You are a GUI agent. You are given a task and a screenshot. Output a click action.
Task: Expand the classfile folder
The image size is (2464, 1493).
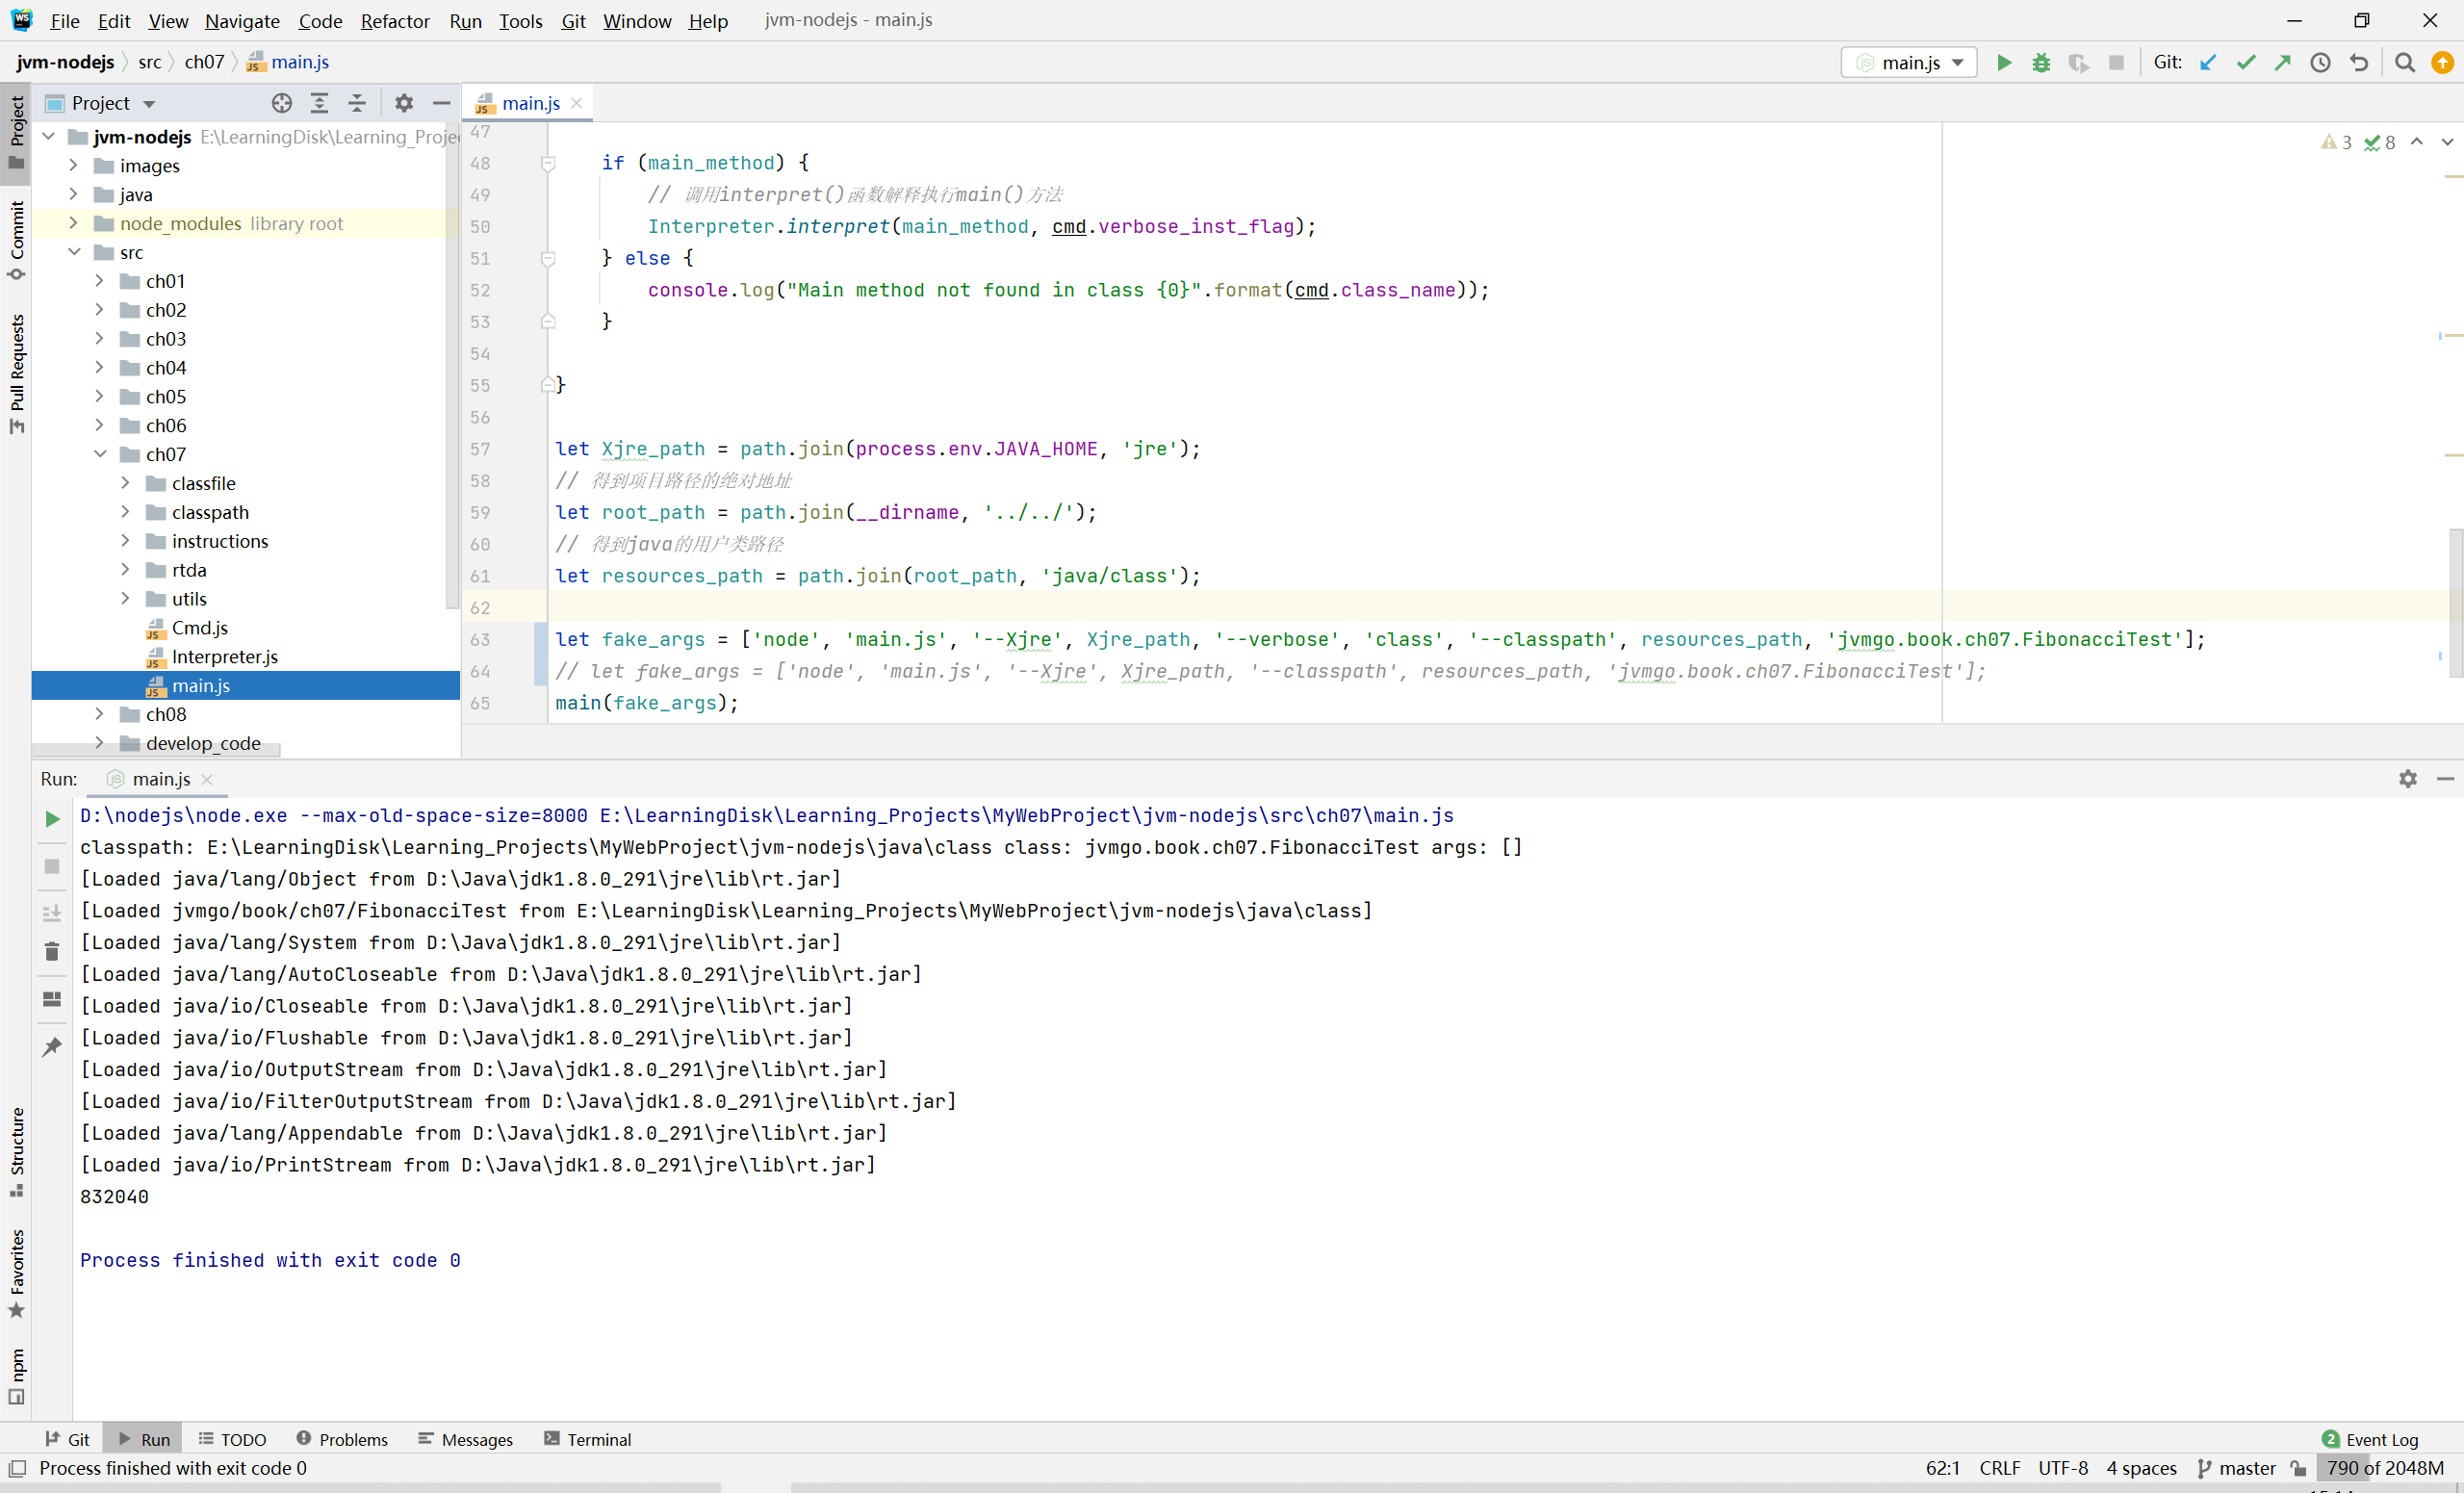(x=125, y=483)
